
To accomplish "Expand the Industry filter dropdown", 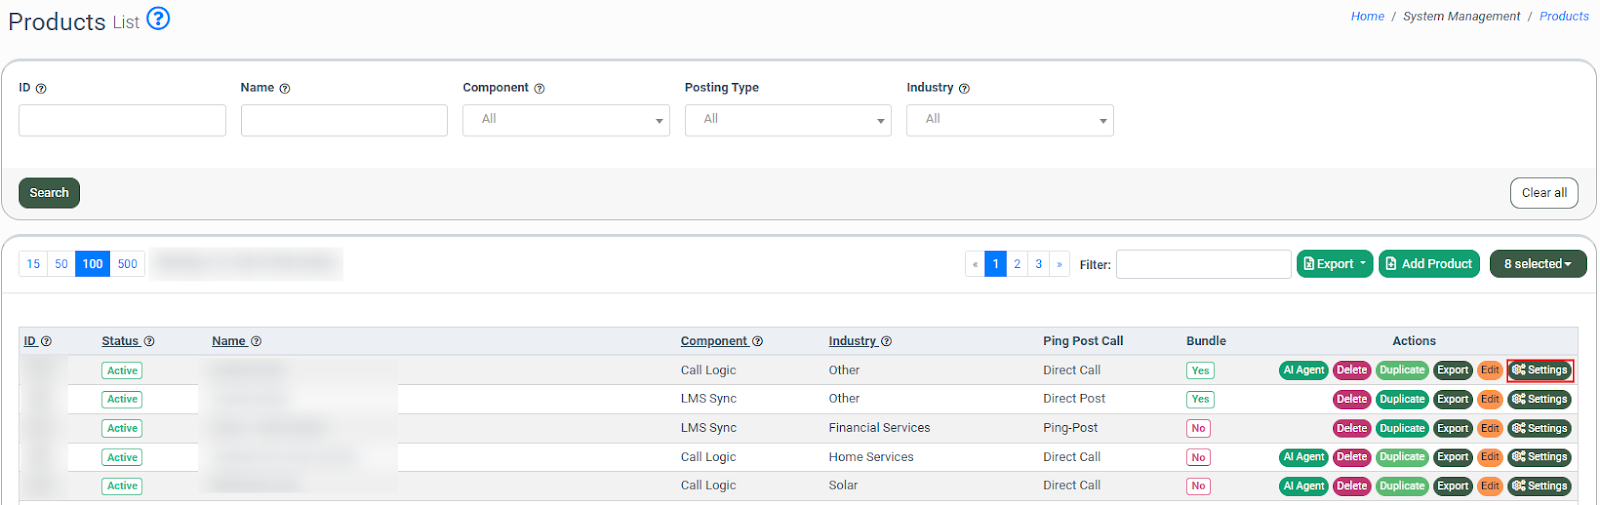I will click(x=1010, y=120).
